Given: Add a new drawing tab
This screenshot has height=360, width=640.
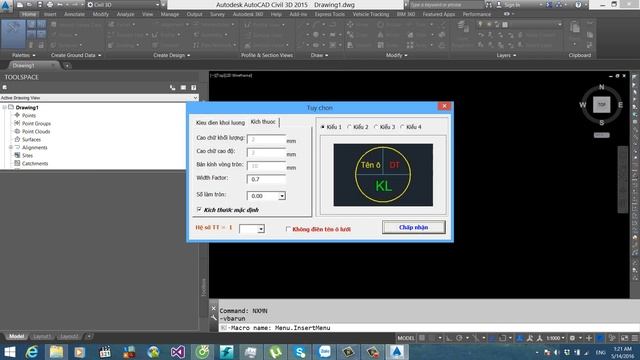Looking at the screenshot, I should pyautogui.click(x=67, y=65).
